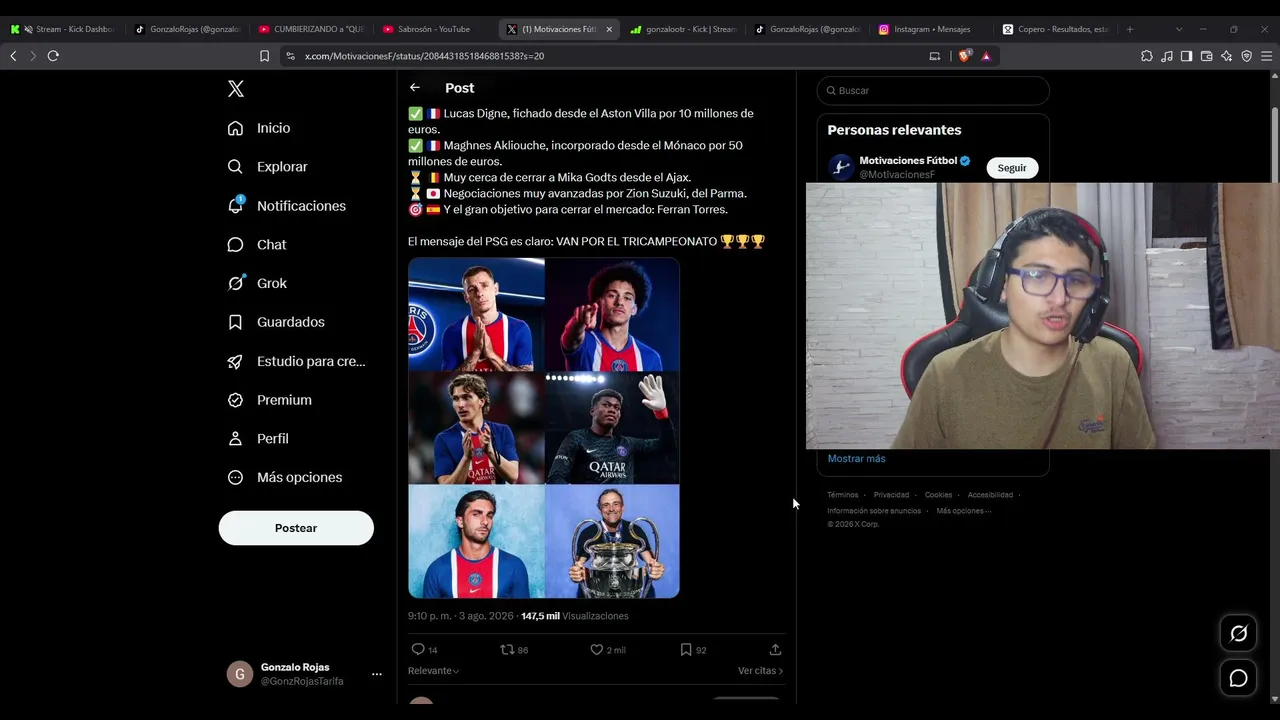Reload the current page
The width and height of the screenshot is (1280, 720).
coord(53,56)
